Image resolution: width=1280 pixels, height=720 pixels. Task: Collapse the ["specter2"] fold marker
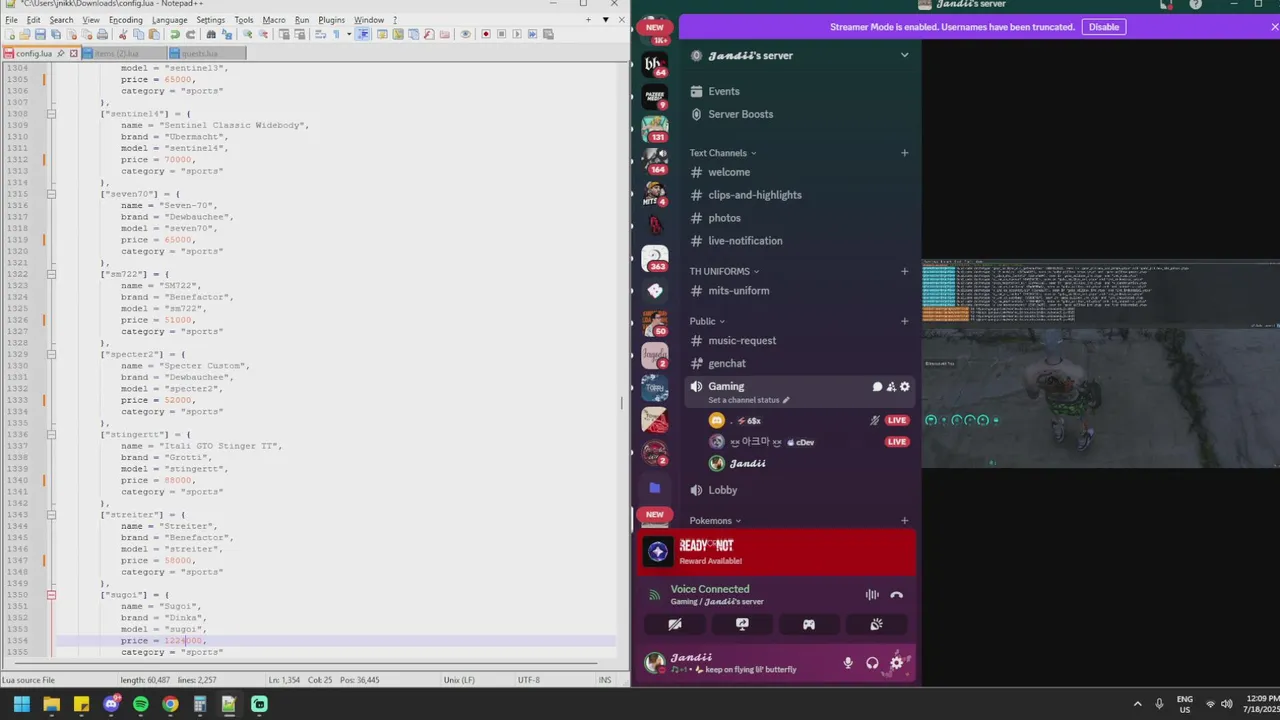(x=51, y=354)
